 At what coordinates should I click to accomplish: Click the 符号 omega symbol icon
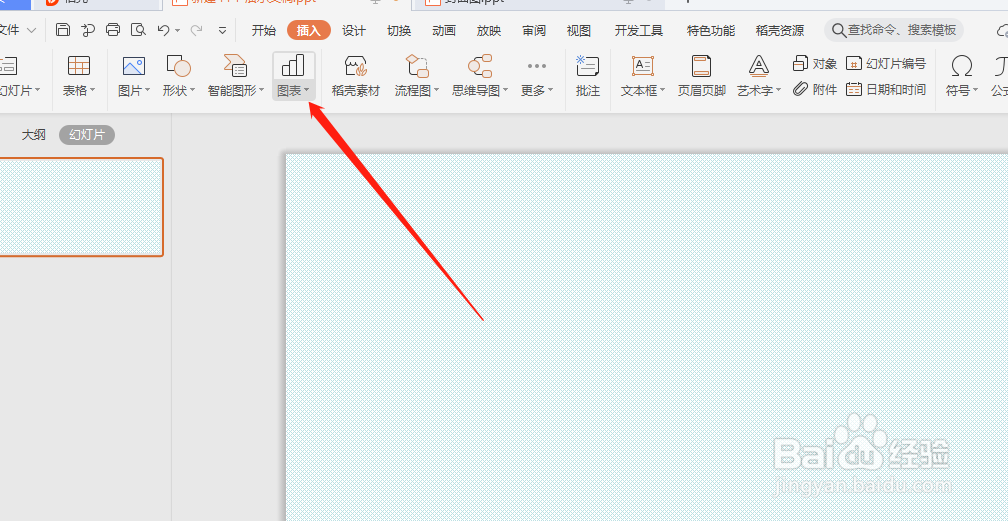coord(962,66)
